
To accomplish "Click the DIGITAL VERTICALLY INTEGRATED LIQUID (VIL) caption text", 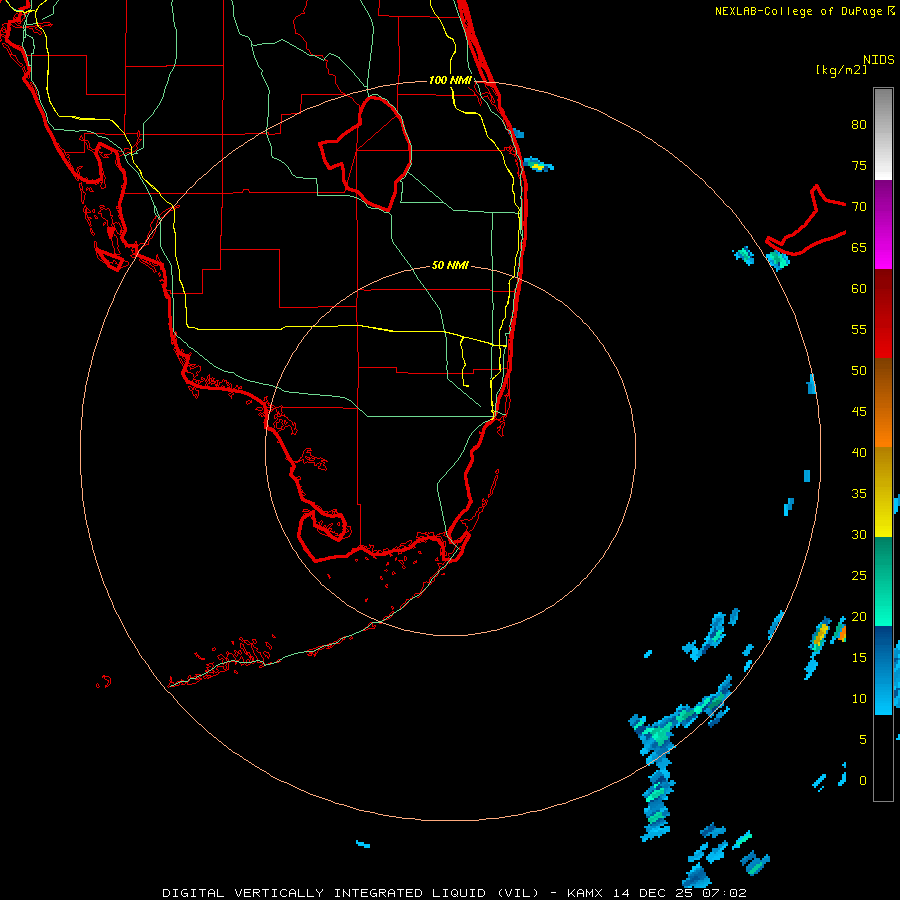I will [x=351, y=893].
